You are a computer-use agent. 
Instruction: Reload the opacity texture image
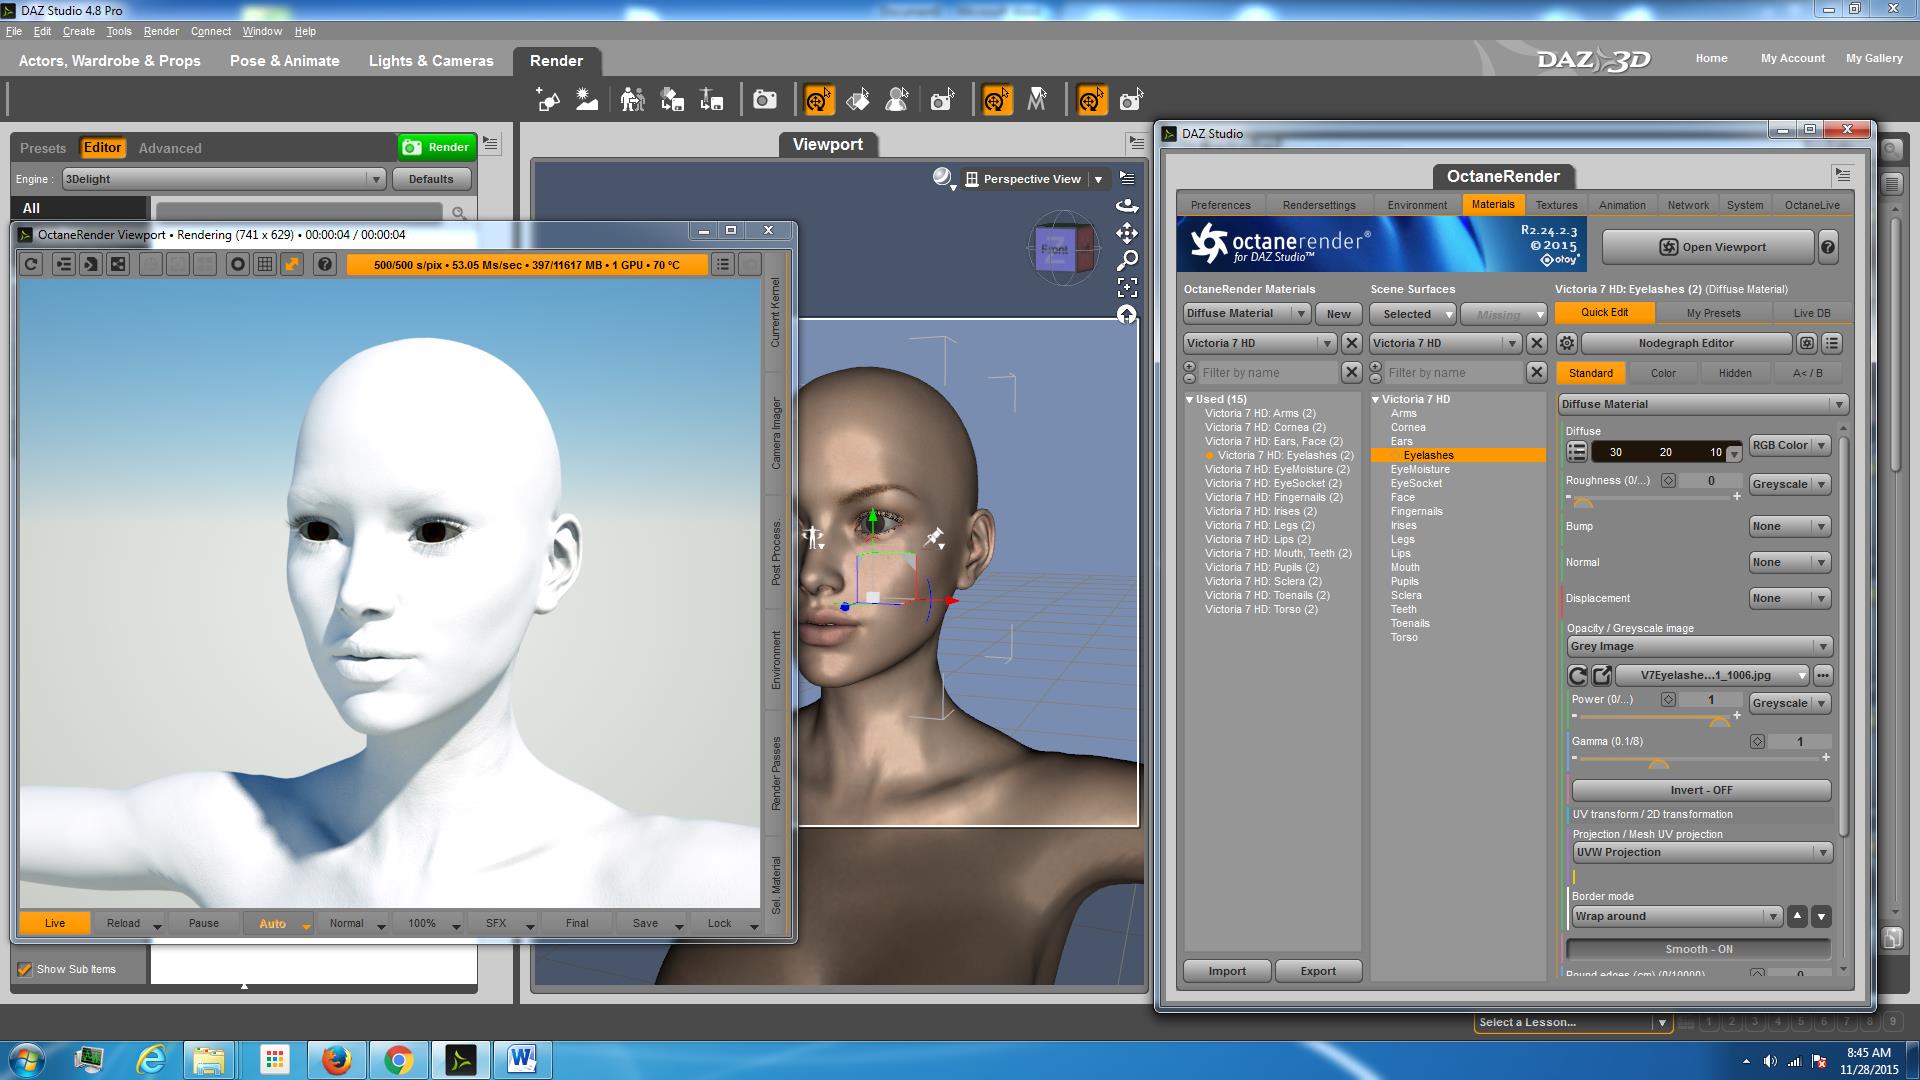(1578, 675)
